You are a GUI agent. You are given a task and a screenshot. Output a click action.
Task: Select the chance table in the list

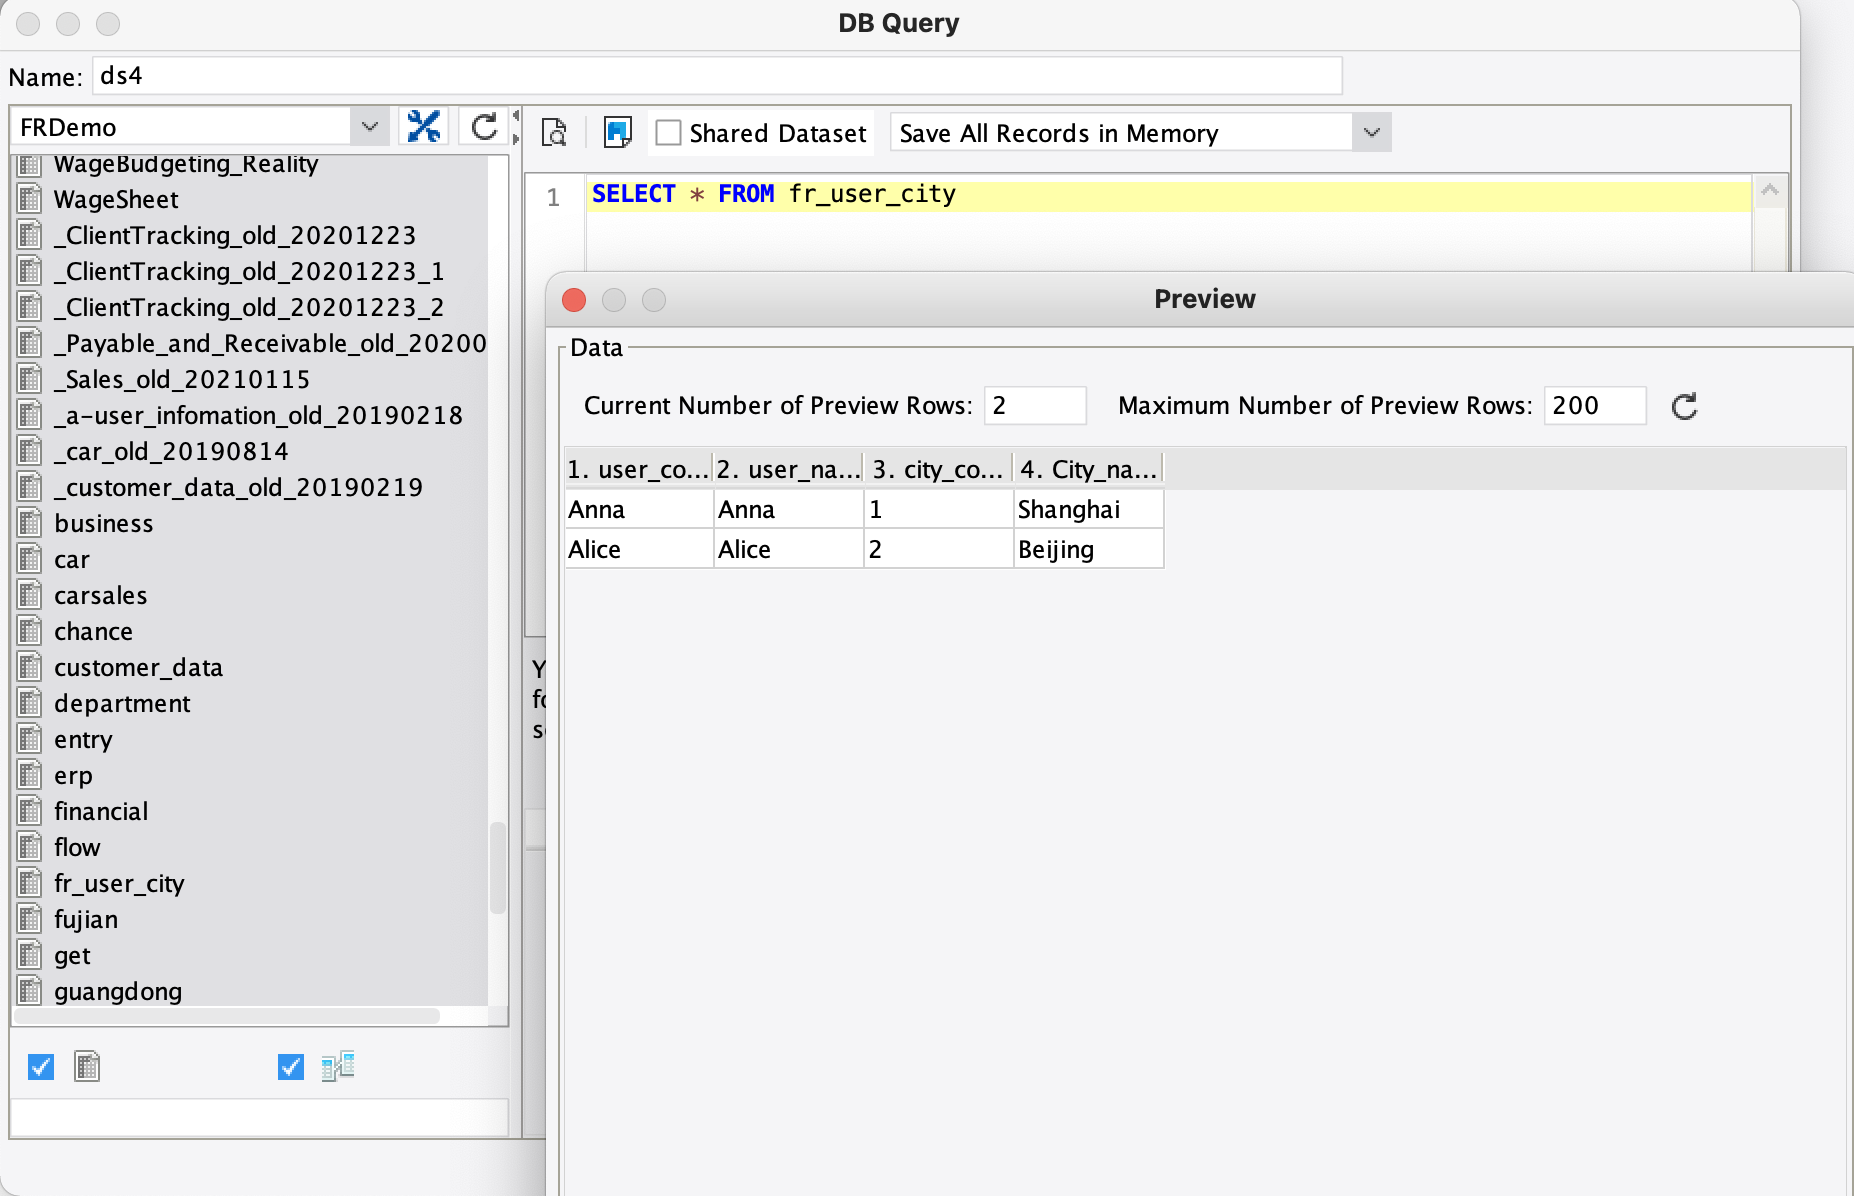tap(93, 631)
